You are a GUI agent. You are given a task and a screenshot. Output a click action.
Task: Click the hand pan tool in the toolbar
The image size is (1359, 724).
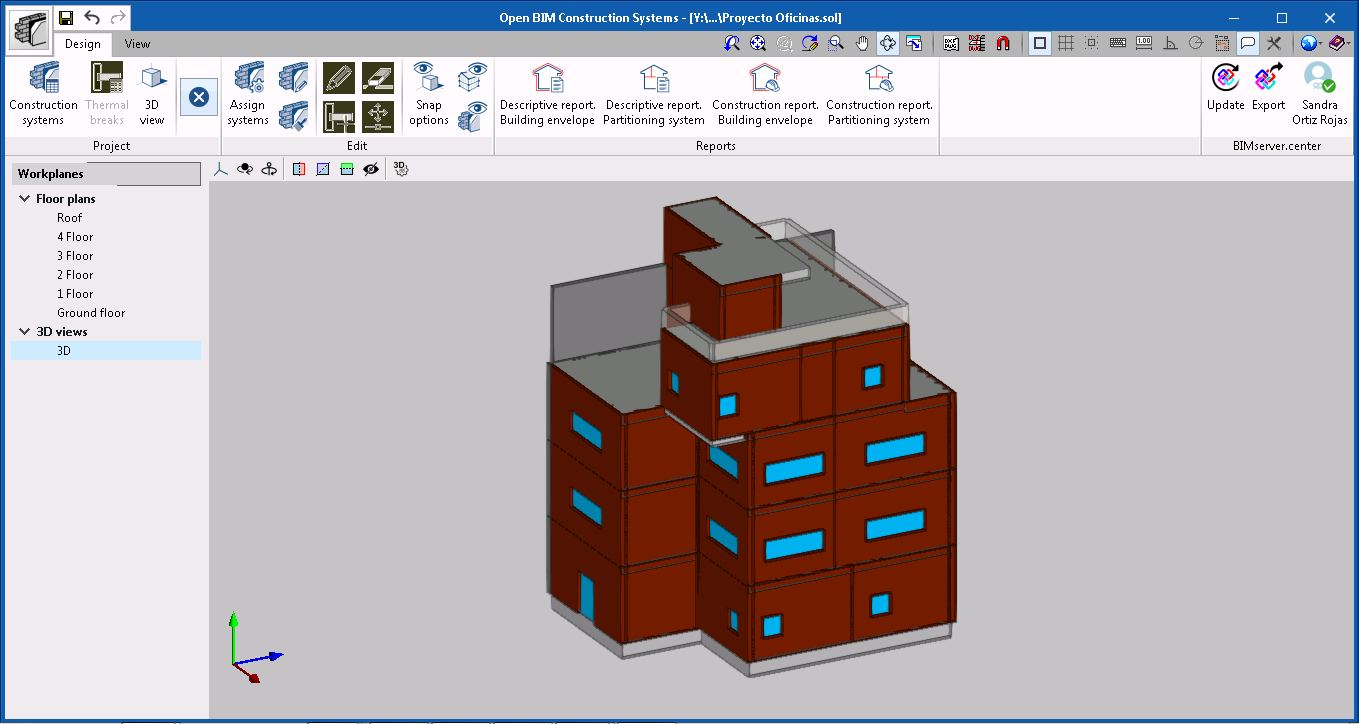tap(861, 43)
